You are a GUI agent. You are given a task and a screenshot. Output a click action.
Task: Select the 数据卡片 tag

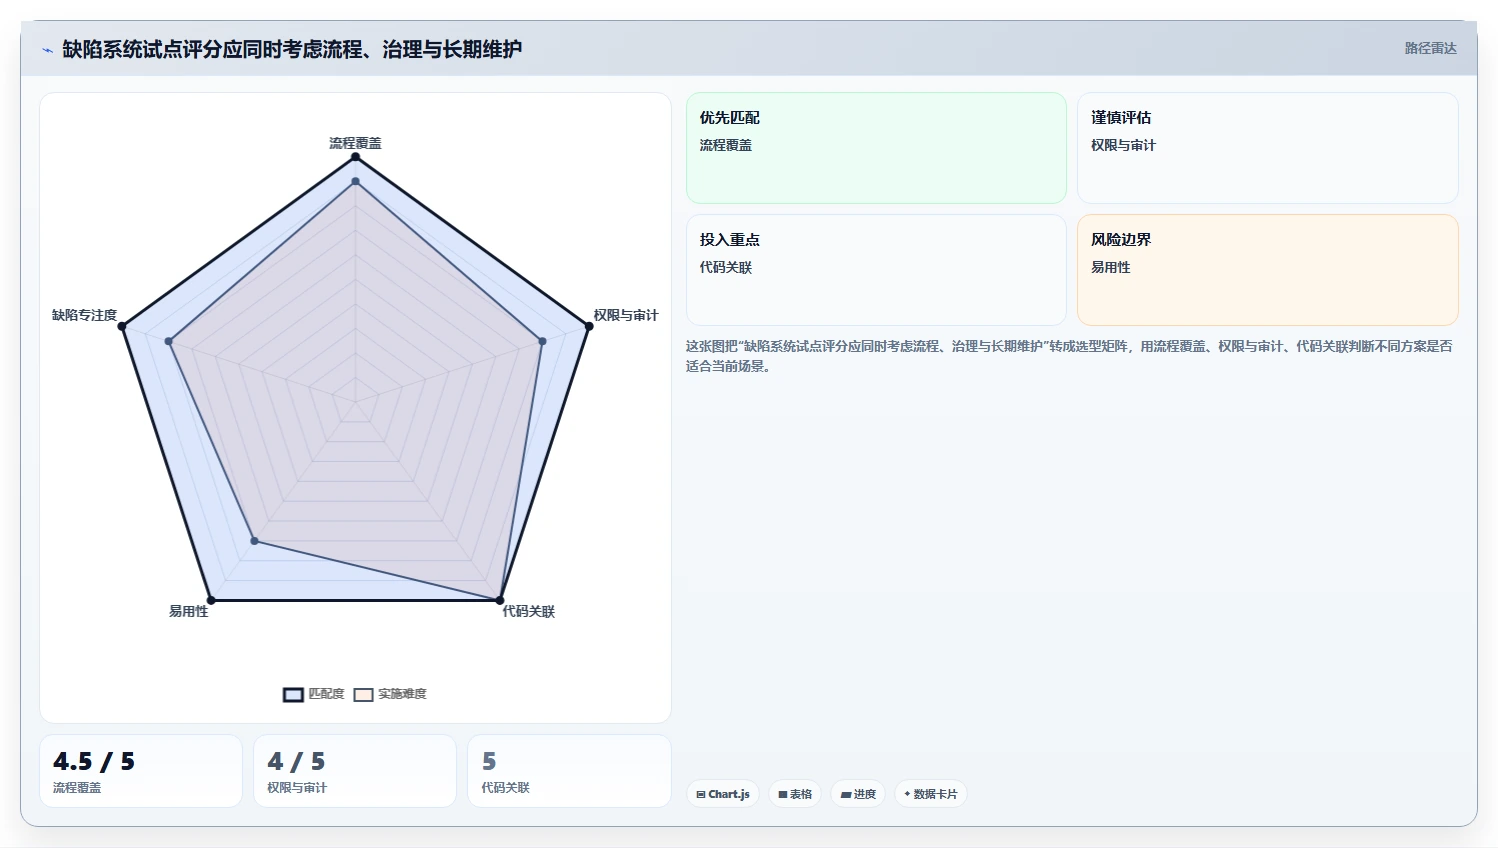point(931,794)
